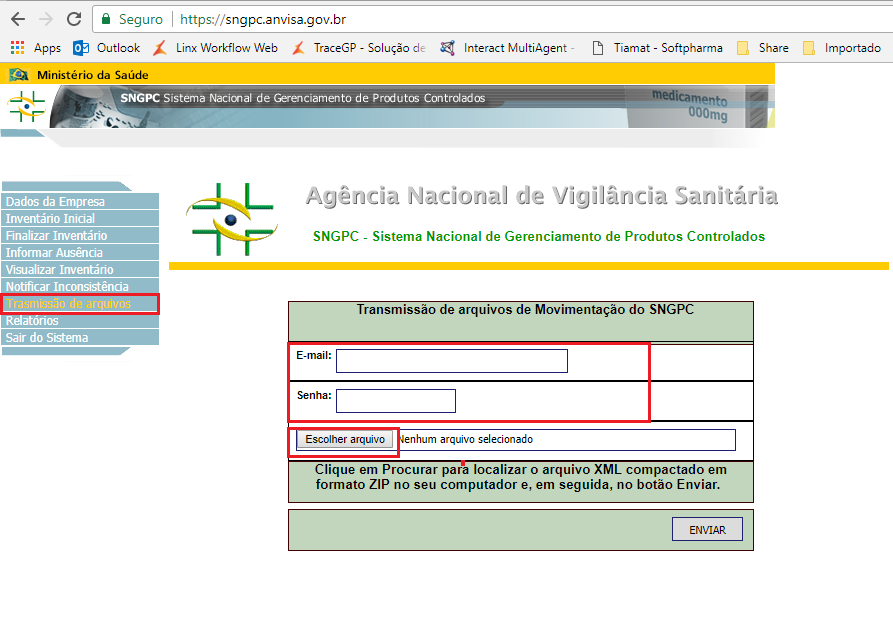This screenshot has height=628, width=893.
Task: Click the browser forward arrow
Action: (x=46, y=19)
